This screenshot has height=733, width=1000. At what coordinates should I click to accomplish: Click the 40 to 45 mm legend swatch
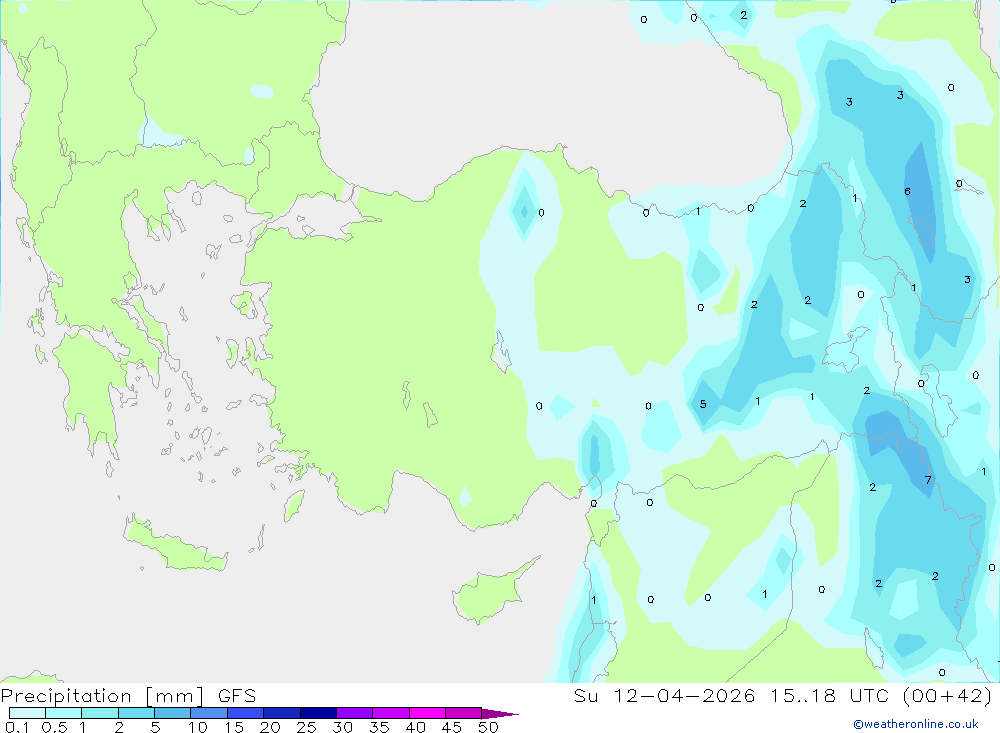point(427,713)
